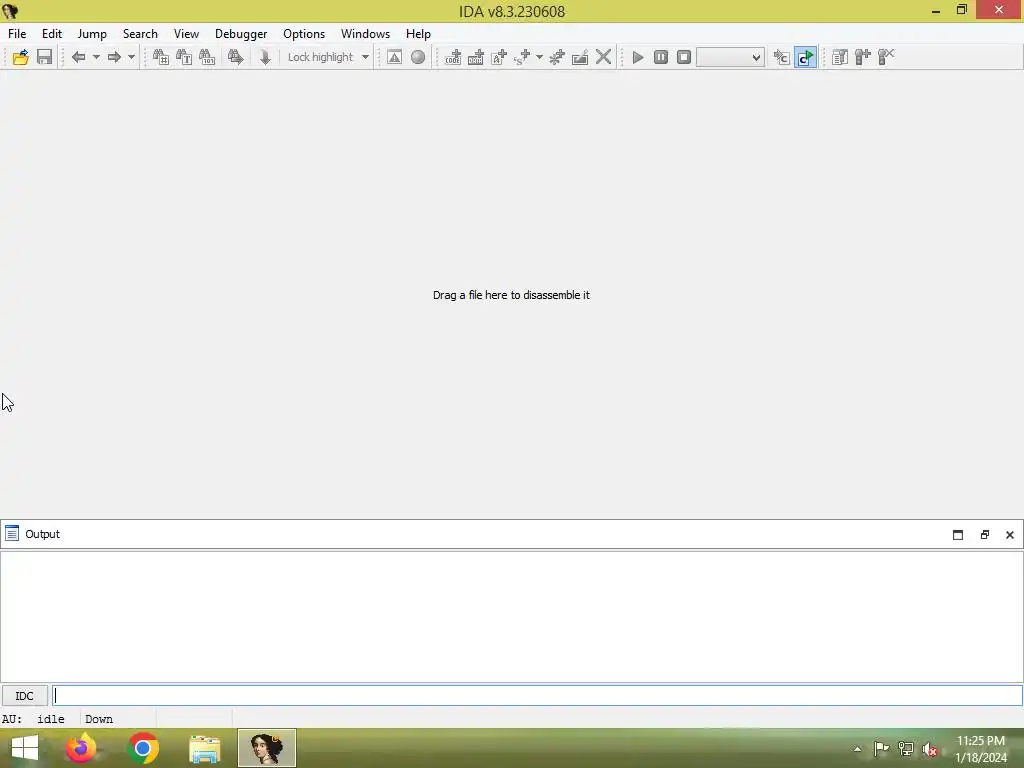Click the convert to data icon
Image resolution: width=1024 pixels, height=768 pixels.
coord(475,57)
